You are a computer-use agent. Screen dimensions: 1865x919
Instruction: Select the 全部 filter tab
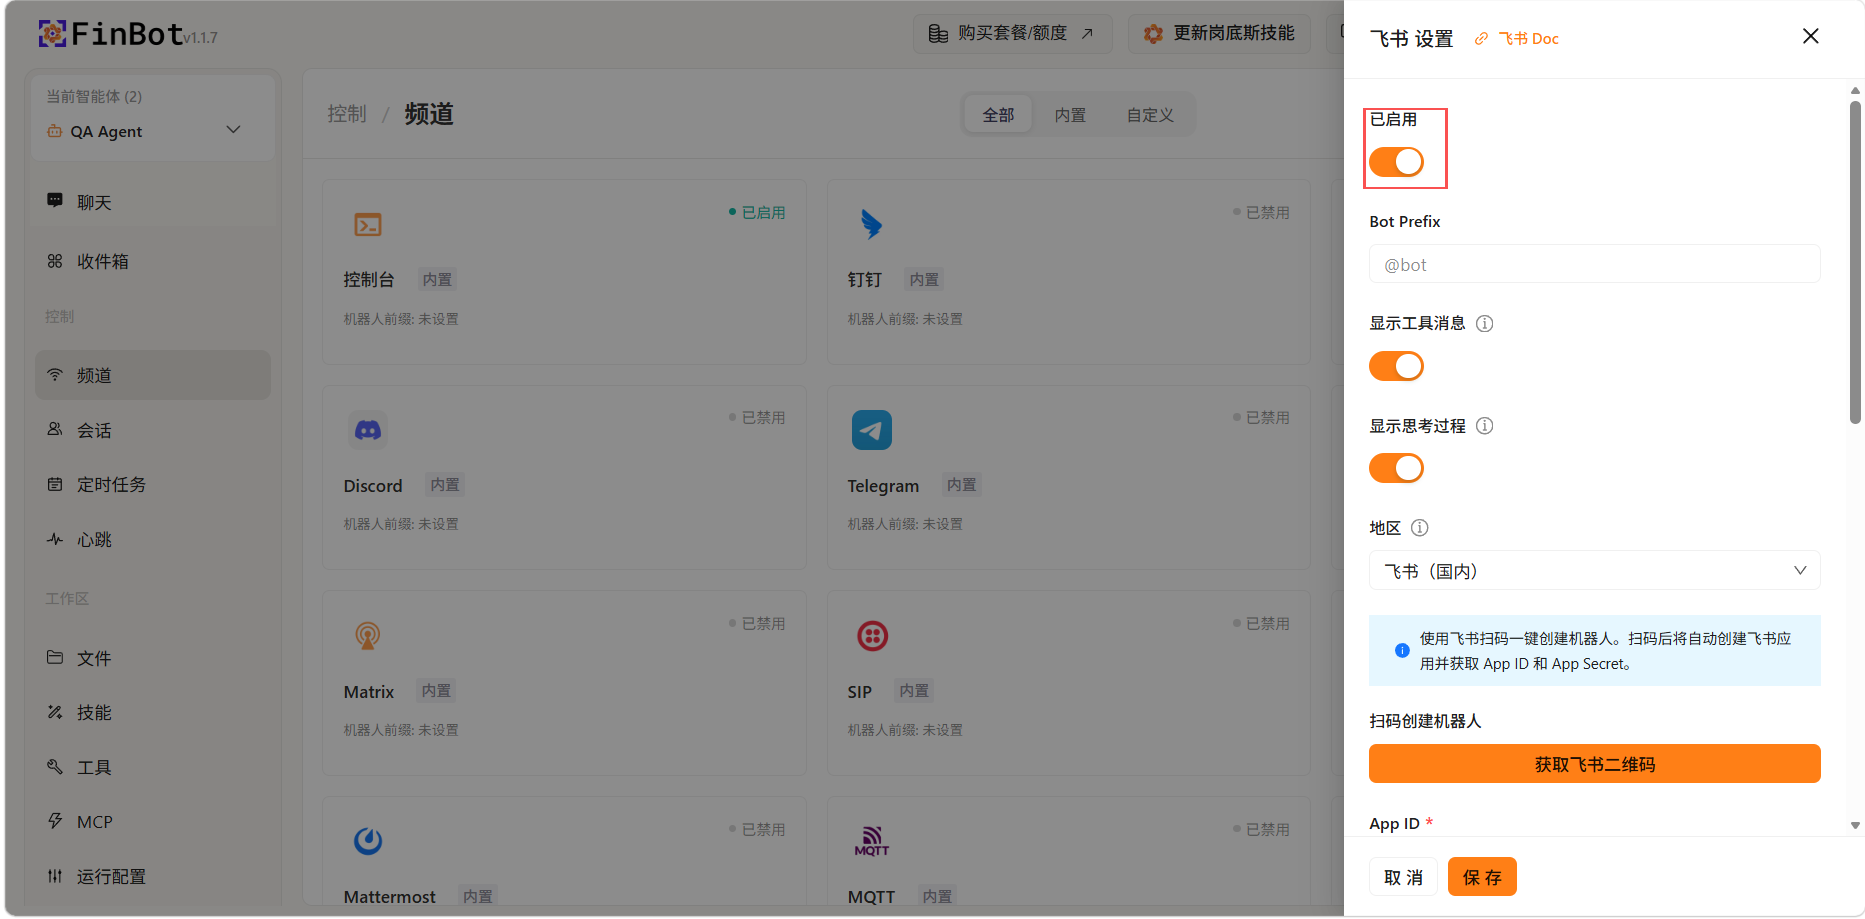tap(998, 115)
